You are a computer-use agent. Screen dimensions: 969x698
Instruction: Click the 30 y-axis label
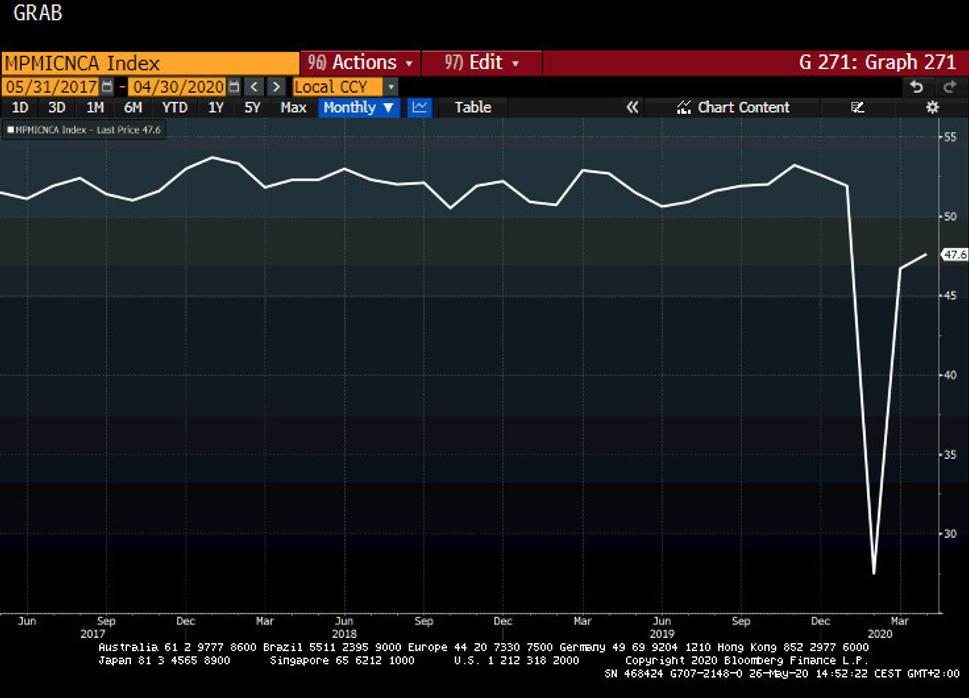coord(950,534)
